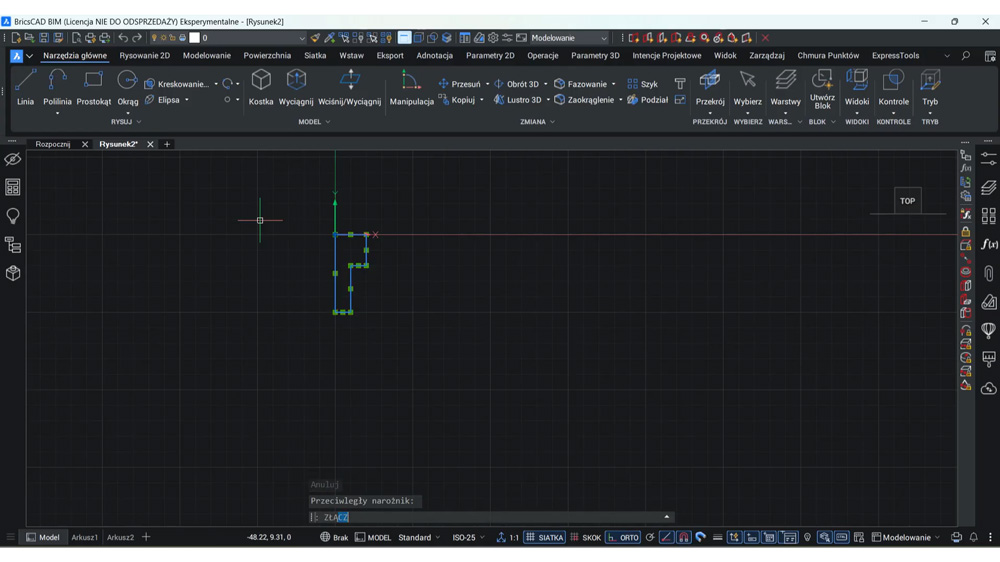1000x562 pixels.
Task: Toggle SIATKA grid in status bar
Action: click(x=545, y=537)
